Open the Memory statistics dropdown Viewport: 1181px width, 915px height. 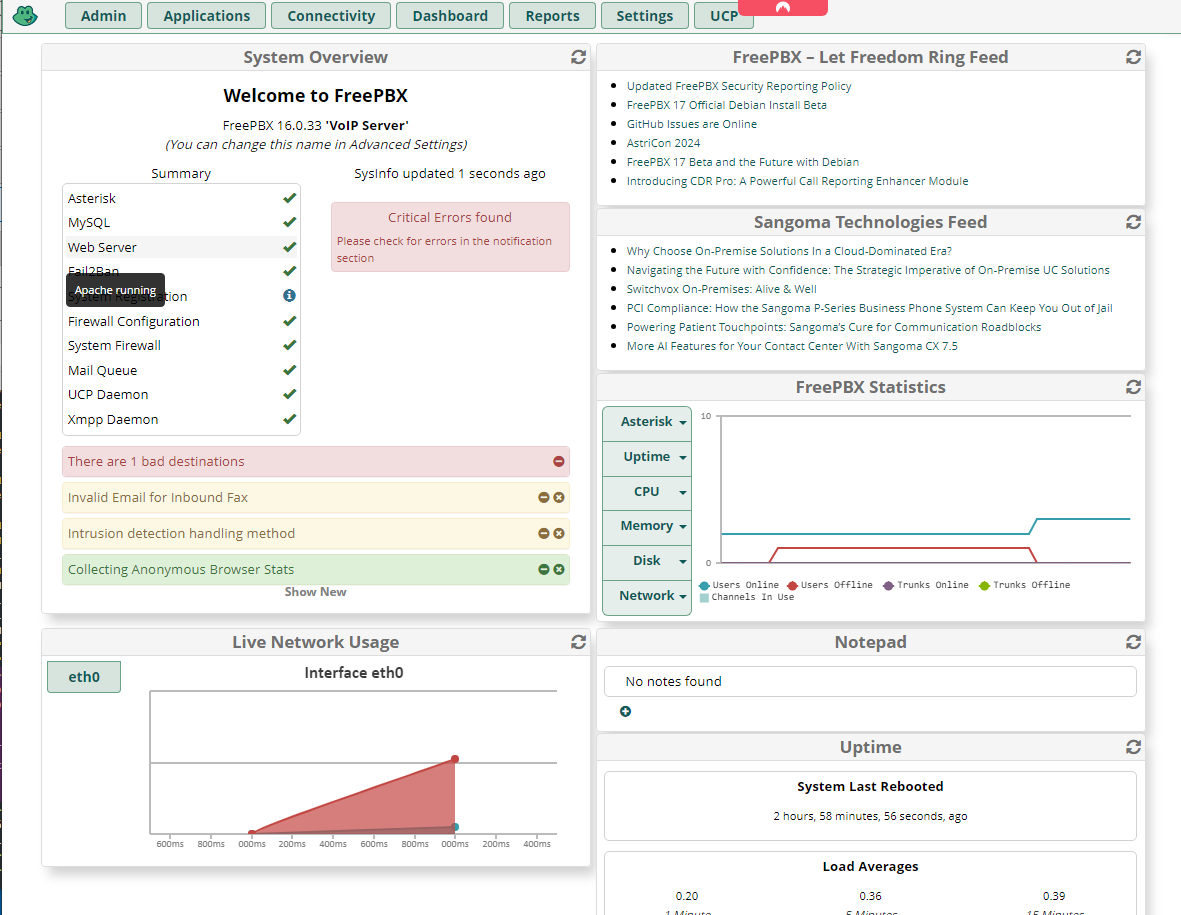[x=647, y=526]
